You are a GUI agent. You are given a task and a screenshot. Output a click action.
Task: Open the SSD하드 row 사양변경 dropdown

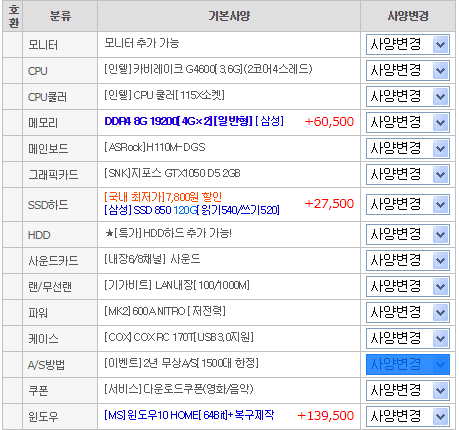click(x=408, y=204)
